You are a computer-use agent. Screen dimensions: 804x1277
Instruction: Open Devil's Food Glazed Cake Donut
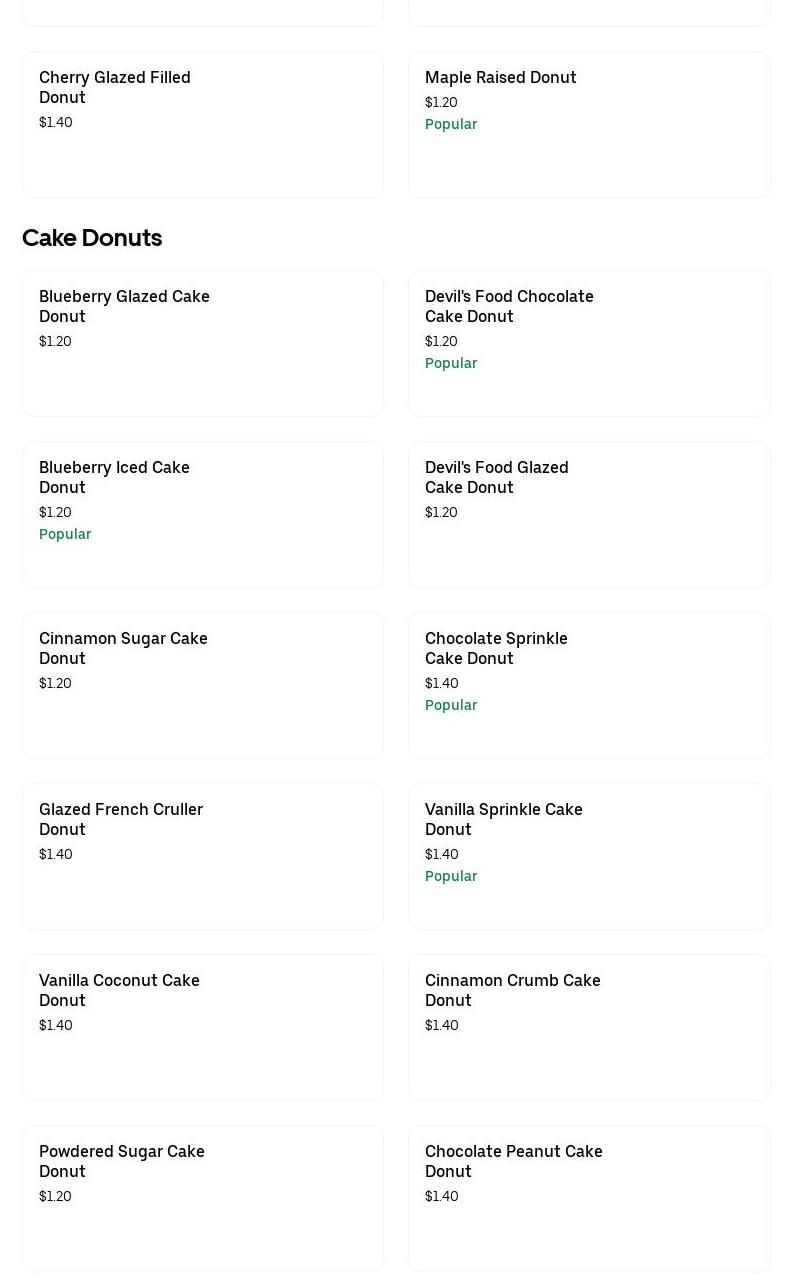tap(496, 477)
